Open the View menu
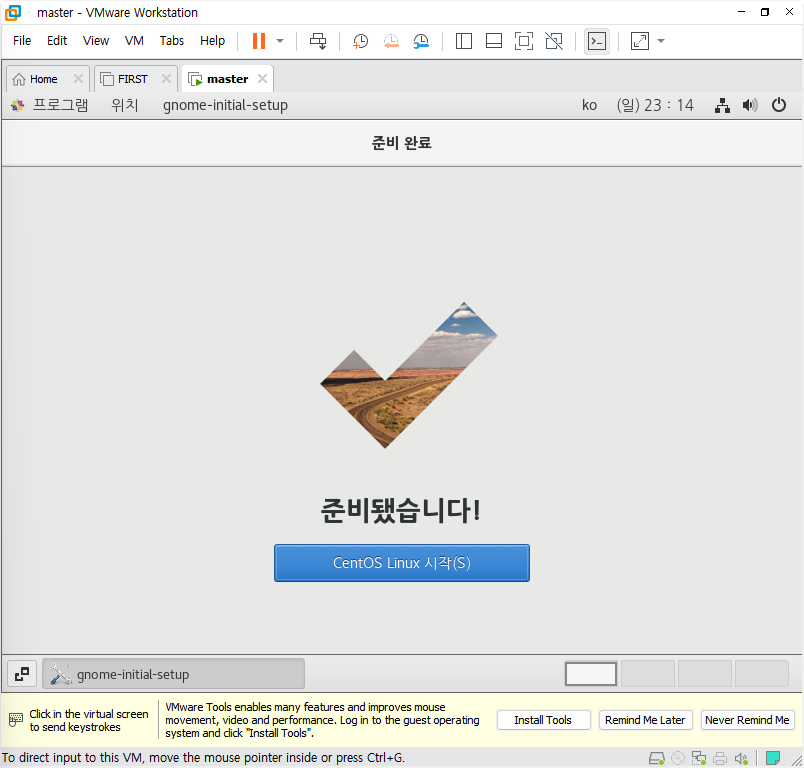The height and width of the screenshot is (768, 804). click(x=96, y=41)
